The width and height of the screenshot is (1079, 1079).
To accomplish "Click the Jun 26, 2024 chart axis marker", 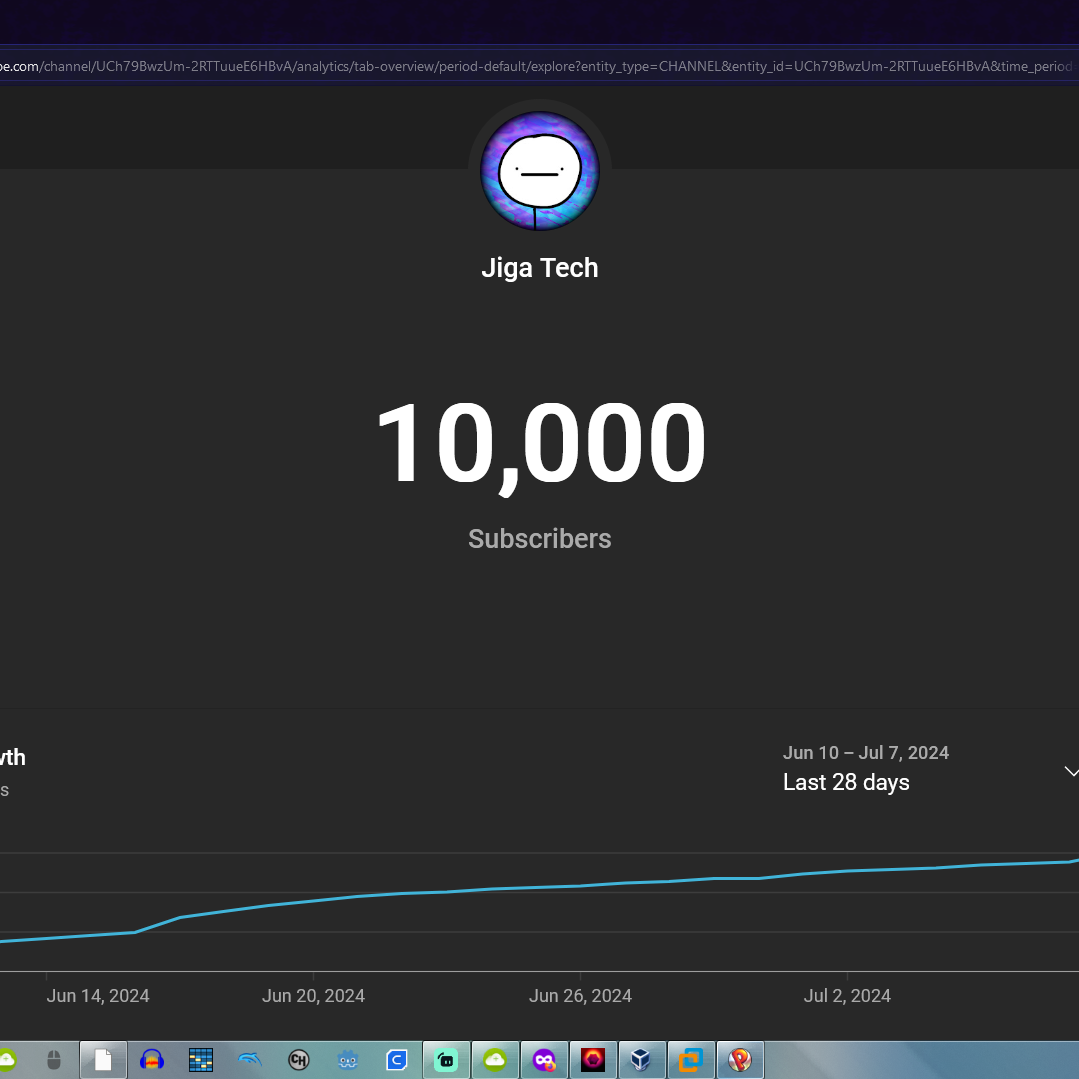I will click(580, 995).
